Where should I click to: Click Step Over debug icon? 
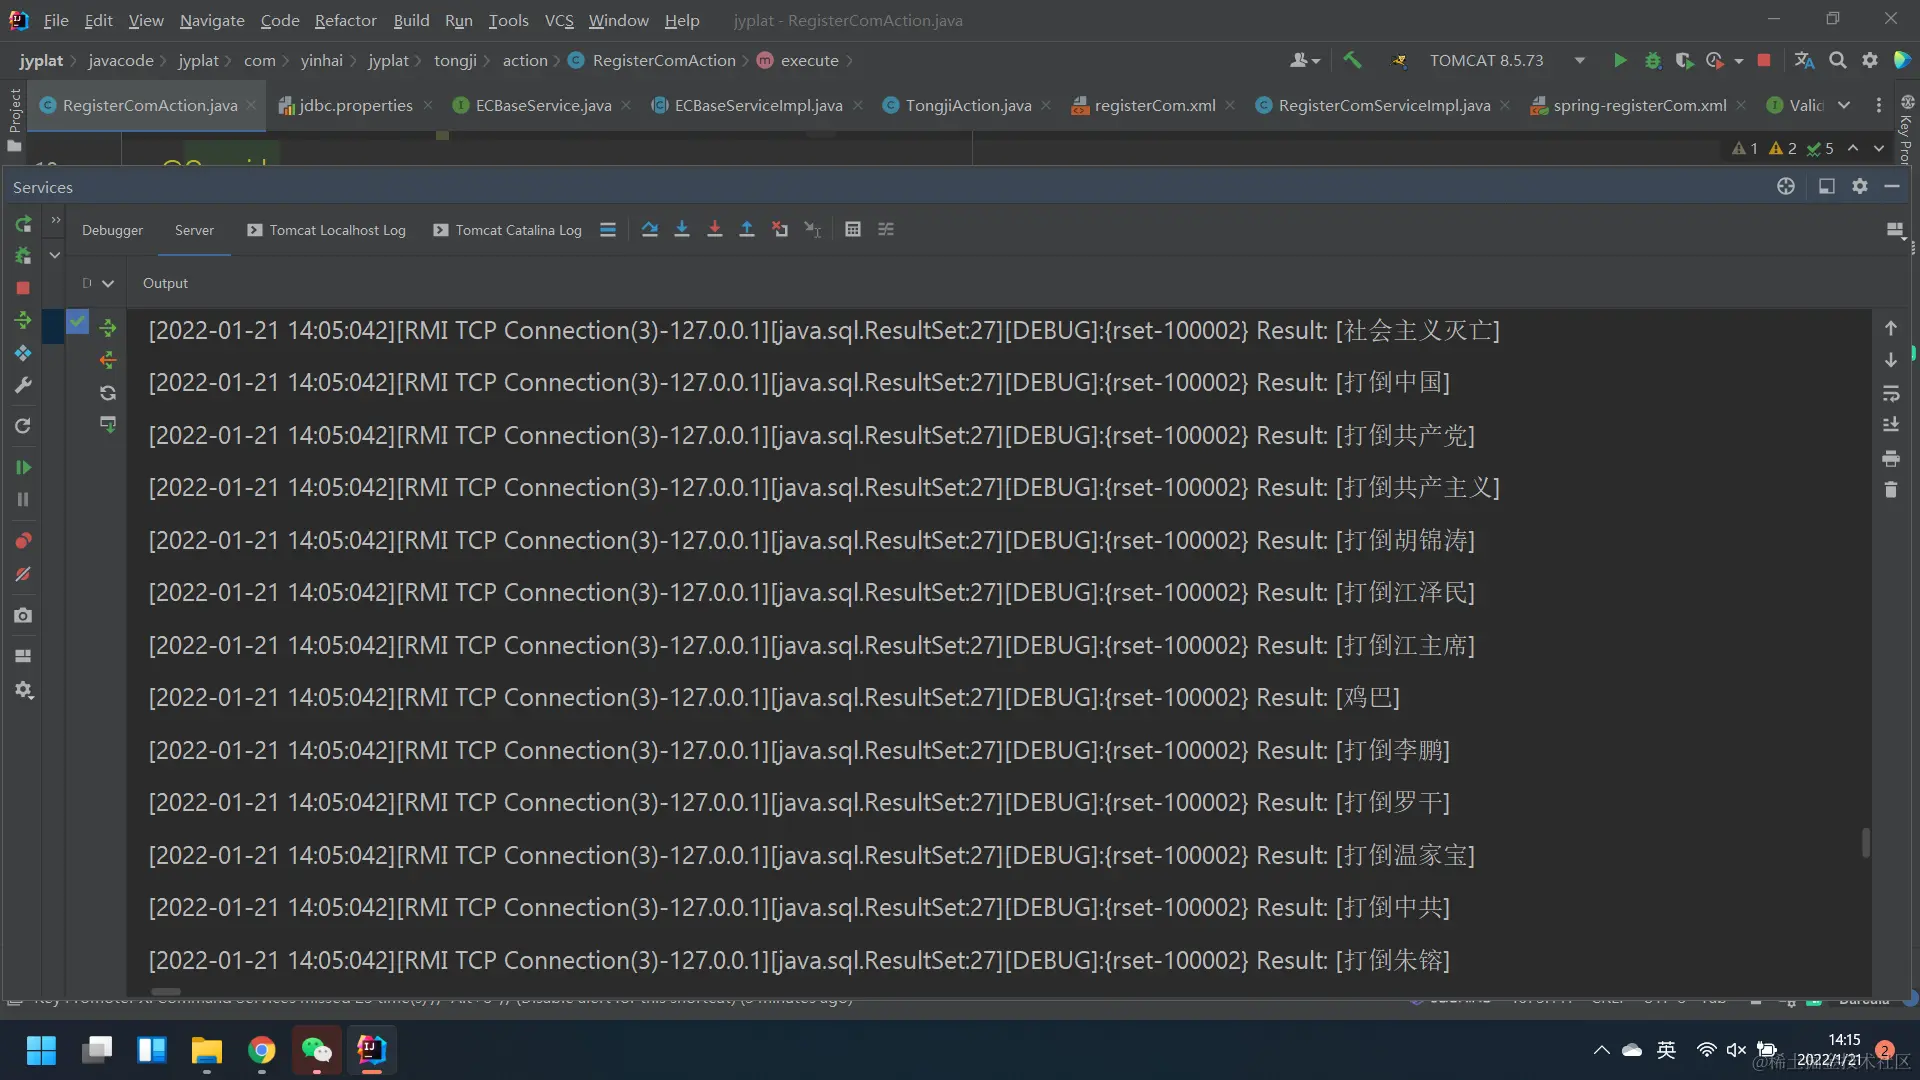(x=649, y=230)
